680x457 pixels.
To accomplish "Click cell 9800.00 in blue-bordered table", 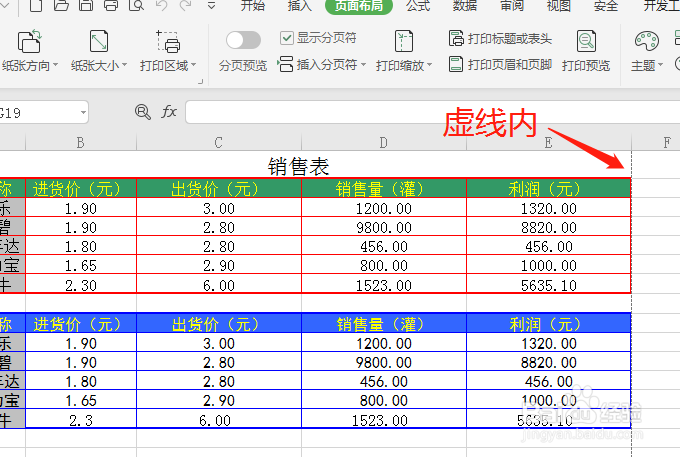I will click(x=383, y=362).
